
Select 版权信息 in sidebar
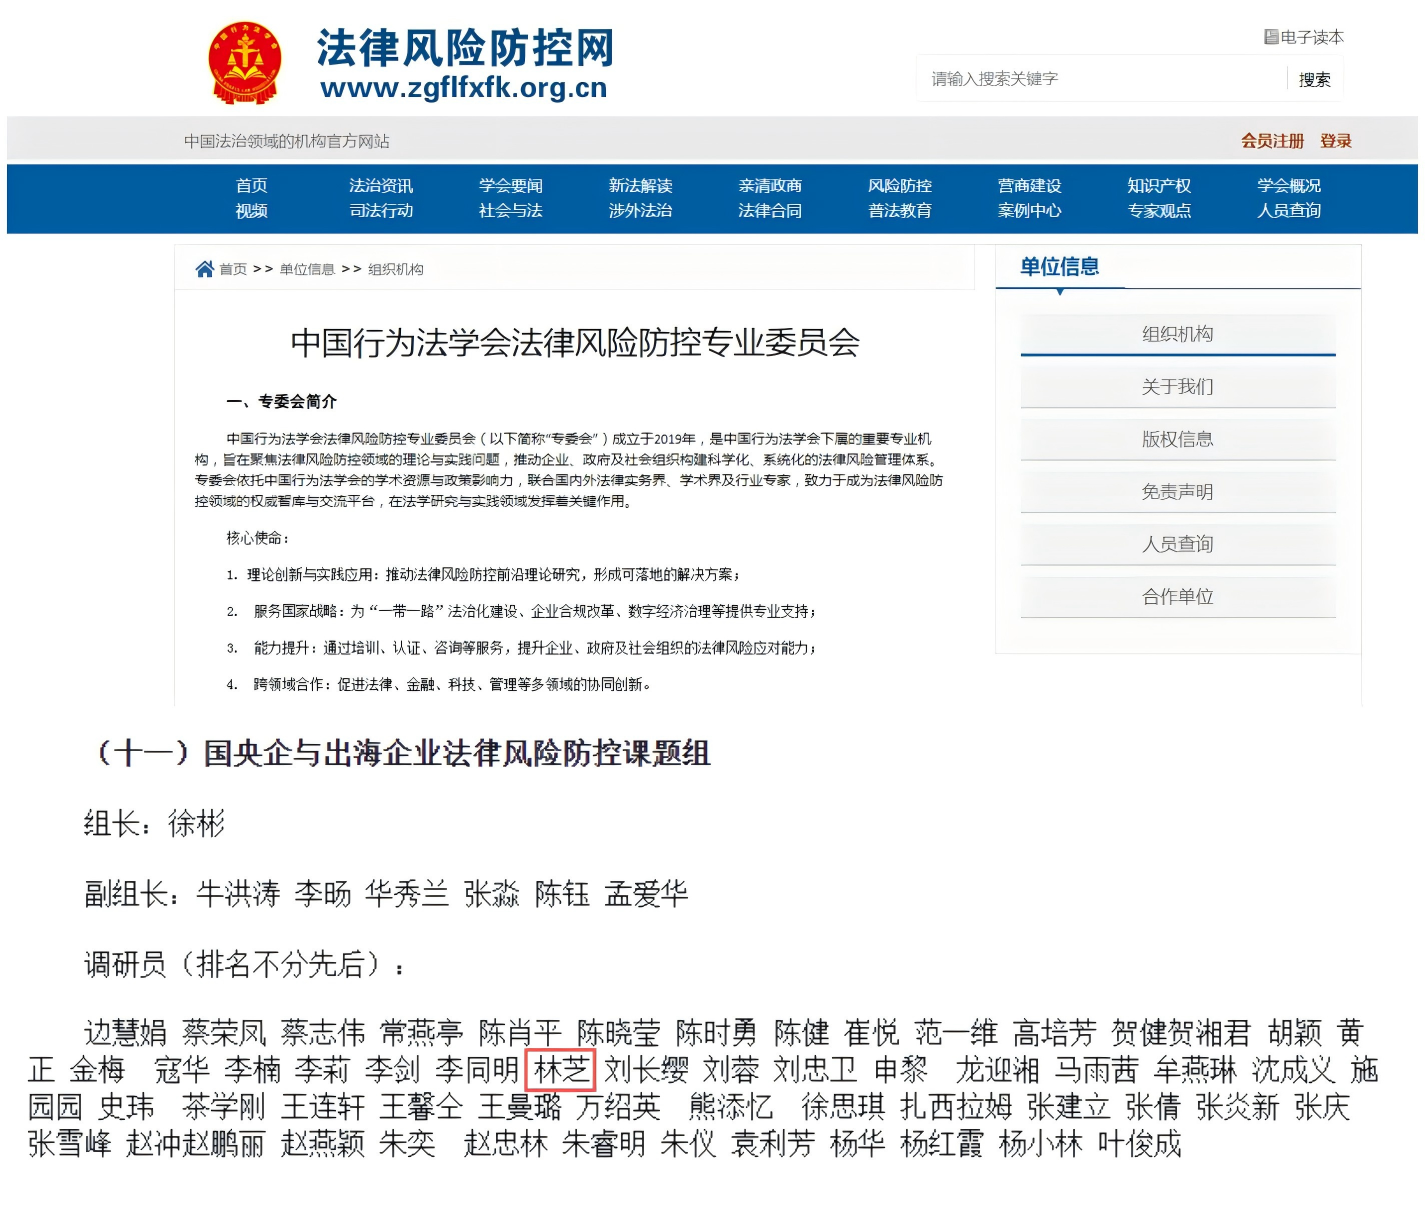(x=1178, y=439)
